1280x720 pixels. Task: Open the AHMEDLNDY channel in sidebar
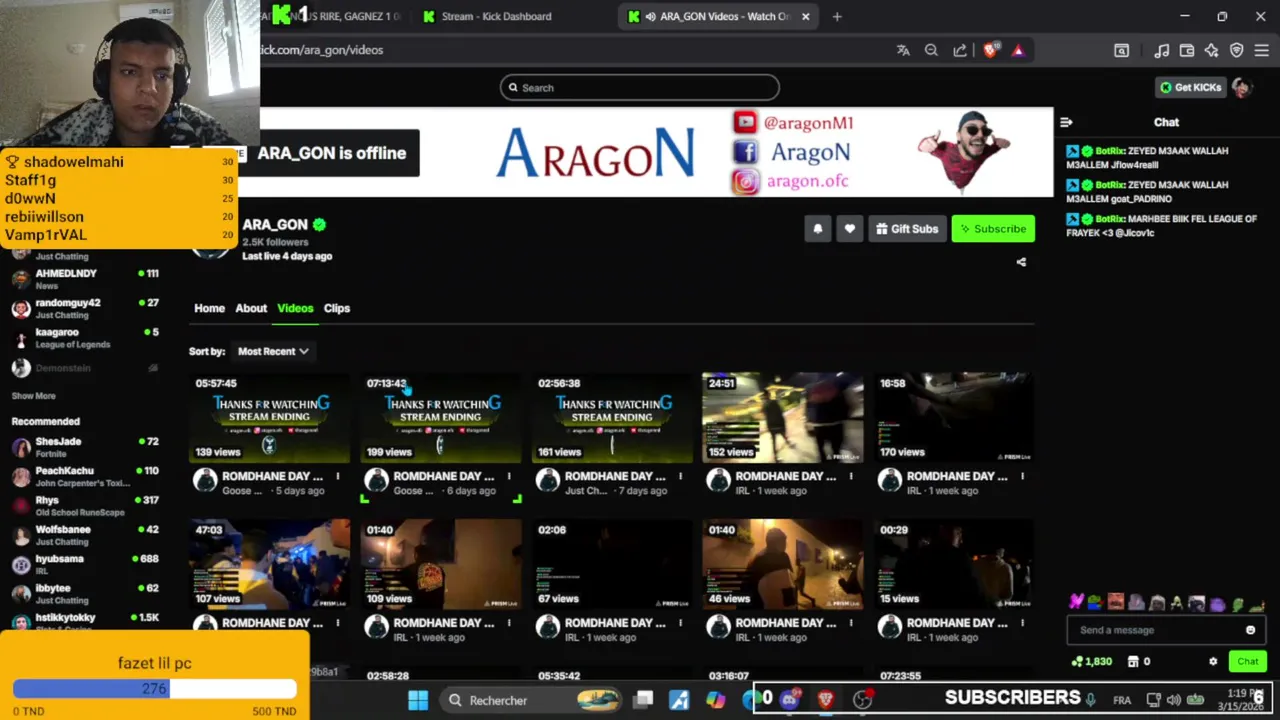point(85,279)
